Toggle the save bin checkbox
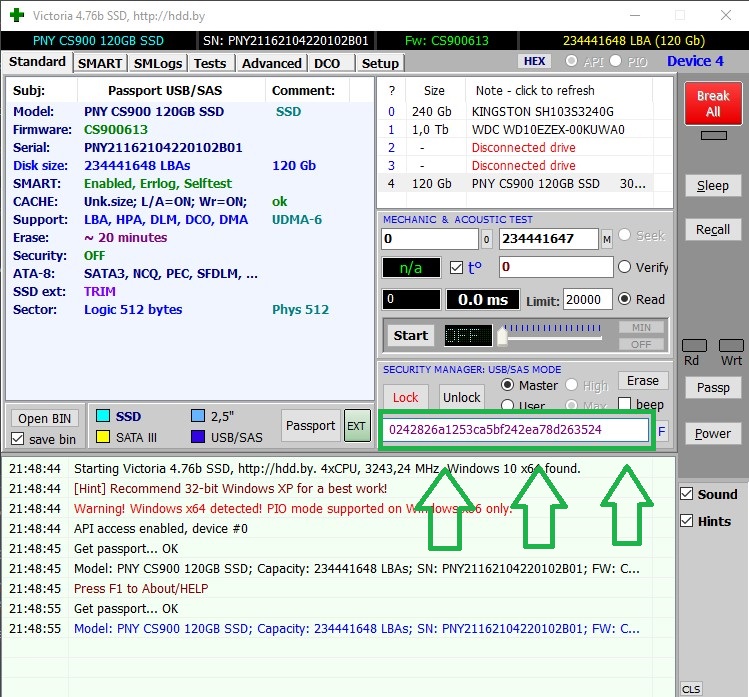749x697 pixels. click(x=17, y=439)
